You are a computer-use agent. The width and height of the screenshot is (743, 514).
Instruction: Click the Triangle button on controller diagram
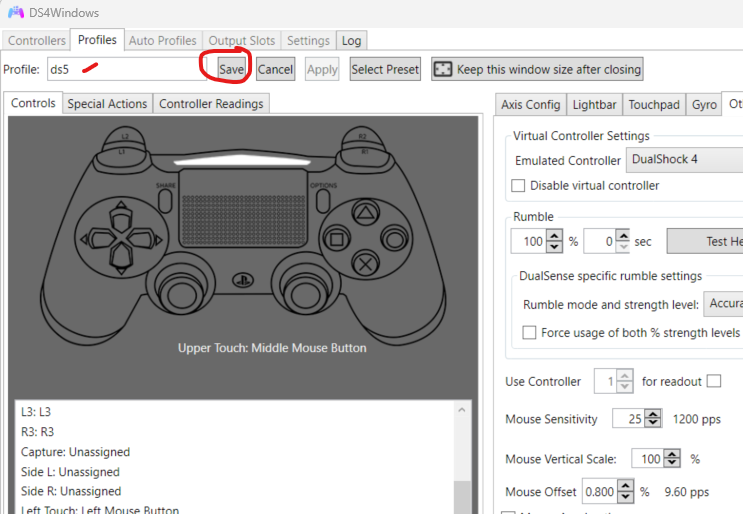[365, 213]
